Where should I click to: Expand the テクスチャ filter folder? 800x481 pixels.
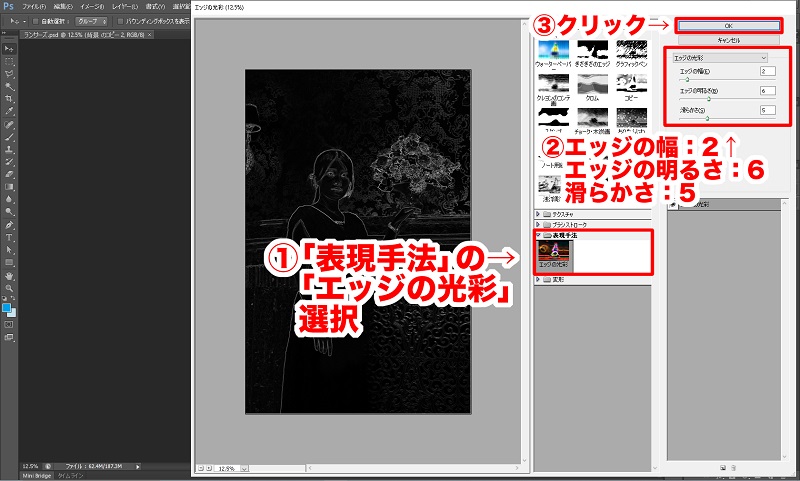coord(538,214)
